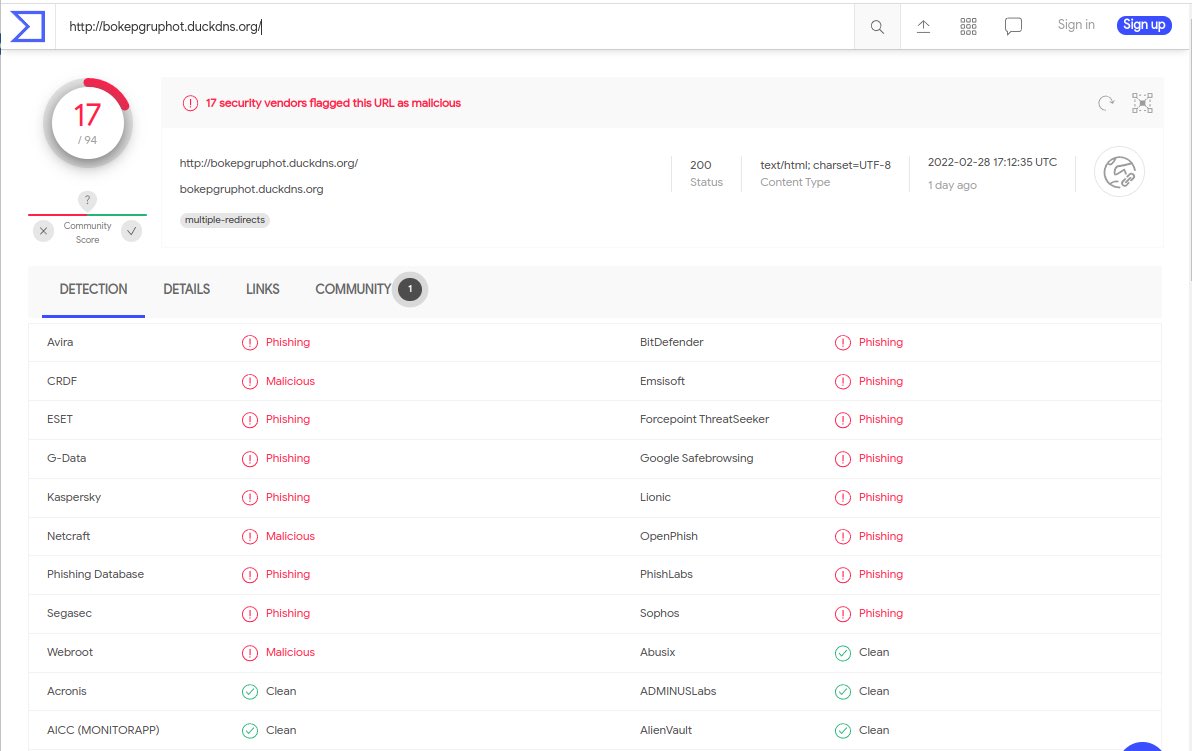Click the Phishing verdict for ESET

click(287, 420)
